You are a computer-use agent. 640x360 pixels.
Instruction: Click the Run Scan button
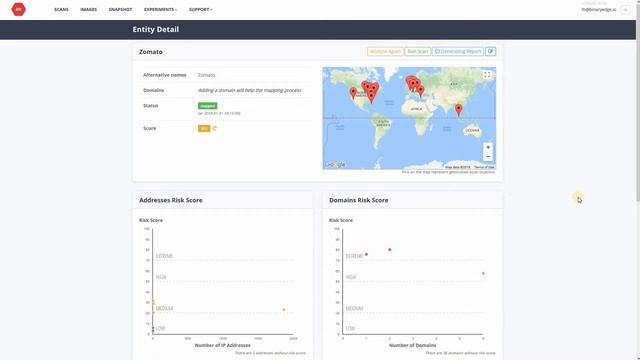pyautogui.click(x=418, y=51)
